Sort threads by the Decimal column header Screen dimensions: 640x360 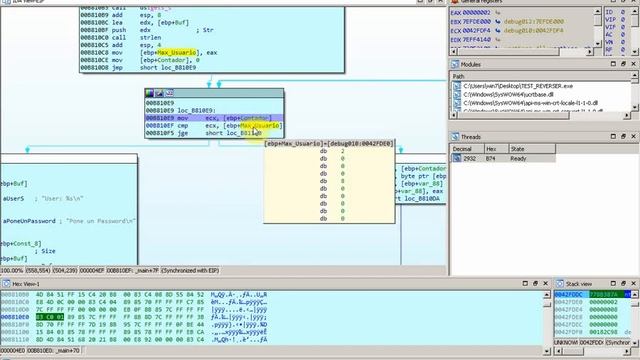pyautogui.click(x=467, y=149)
